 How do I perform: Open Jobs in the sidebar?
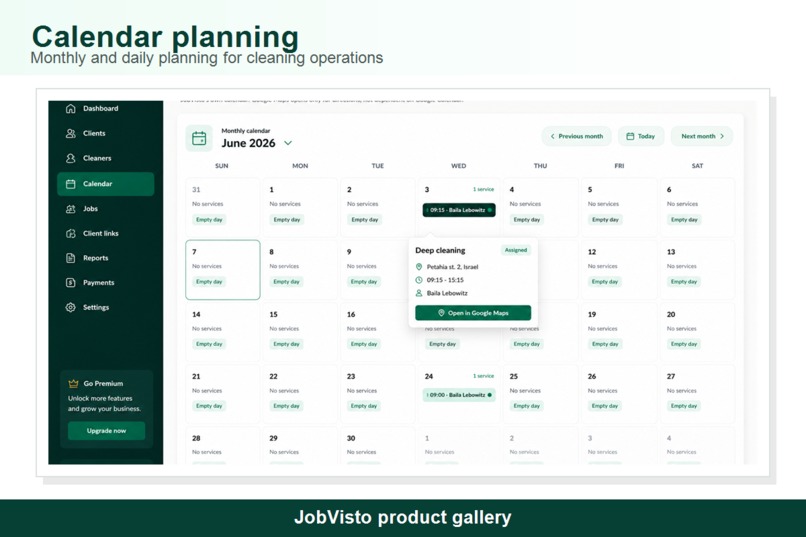point(106,209)
